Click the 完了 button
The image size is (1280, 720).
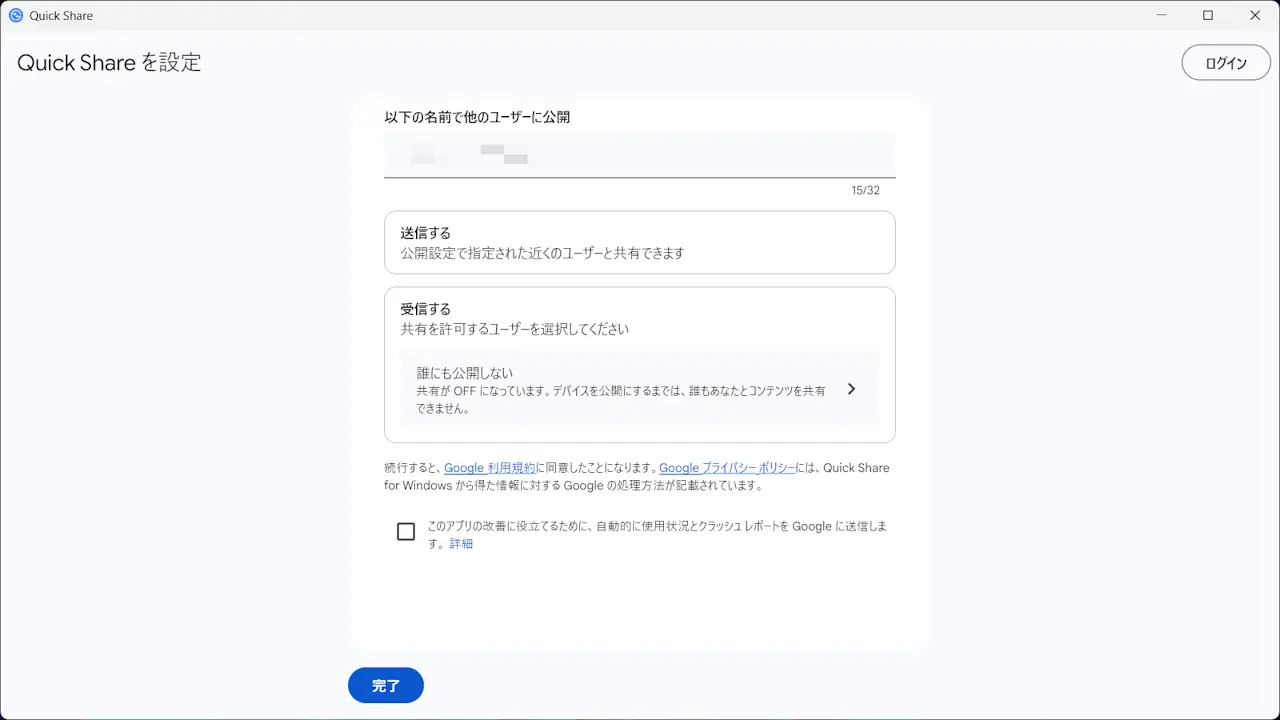(386, 686)
